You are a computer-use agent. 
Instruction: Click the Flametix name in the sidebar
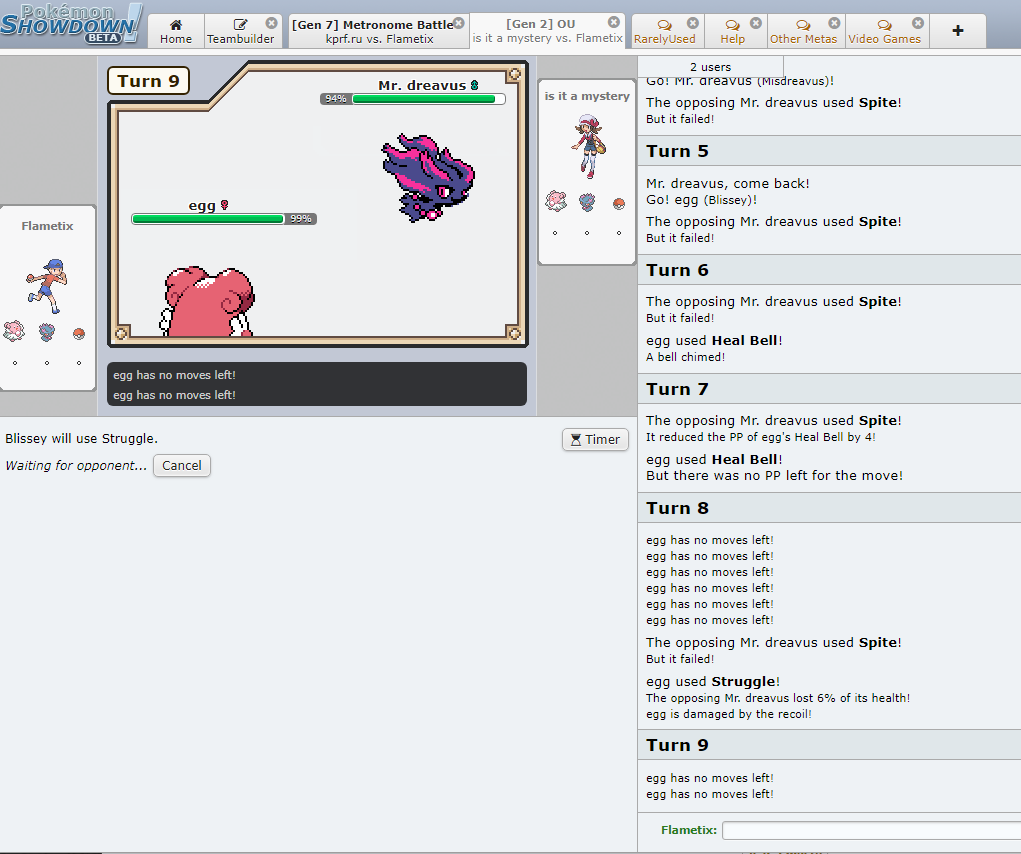point(47,226)
